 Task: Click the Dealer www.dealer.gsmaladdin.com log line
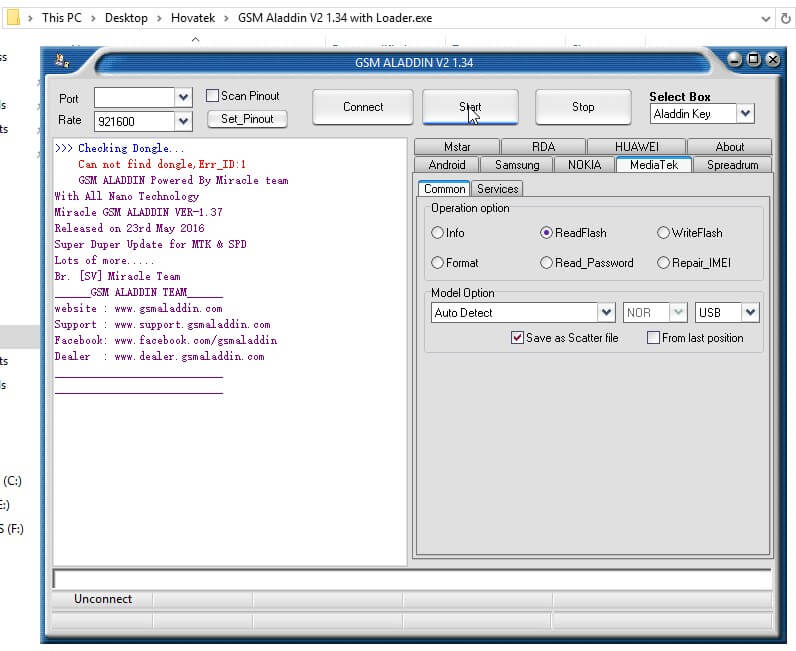pyautogui.click(x=159, y=356)
